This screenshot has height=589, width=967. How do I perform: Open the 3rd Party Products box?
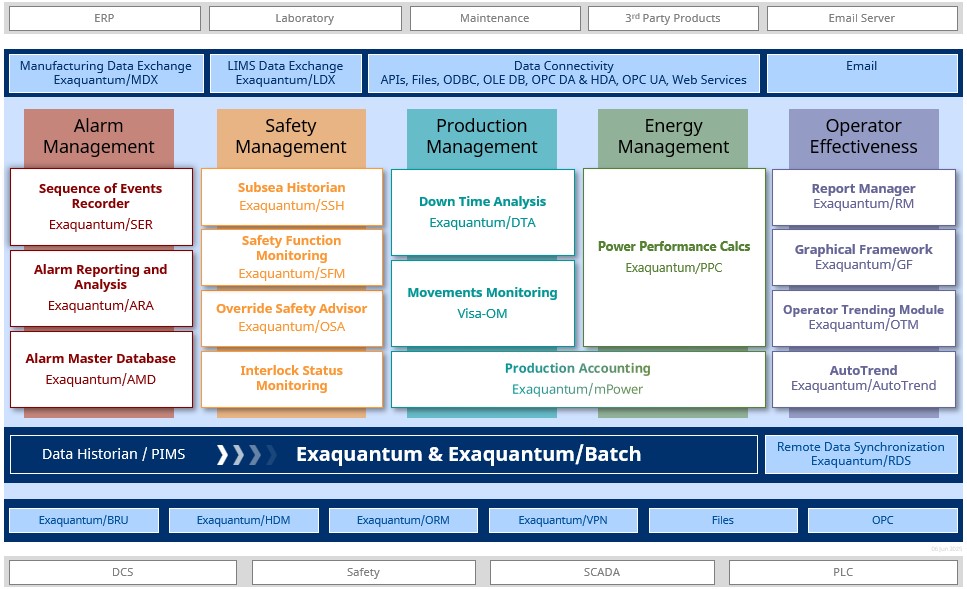click(673, 19)
